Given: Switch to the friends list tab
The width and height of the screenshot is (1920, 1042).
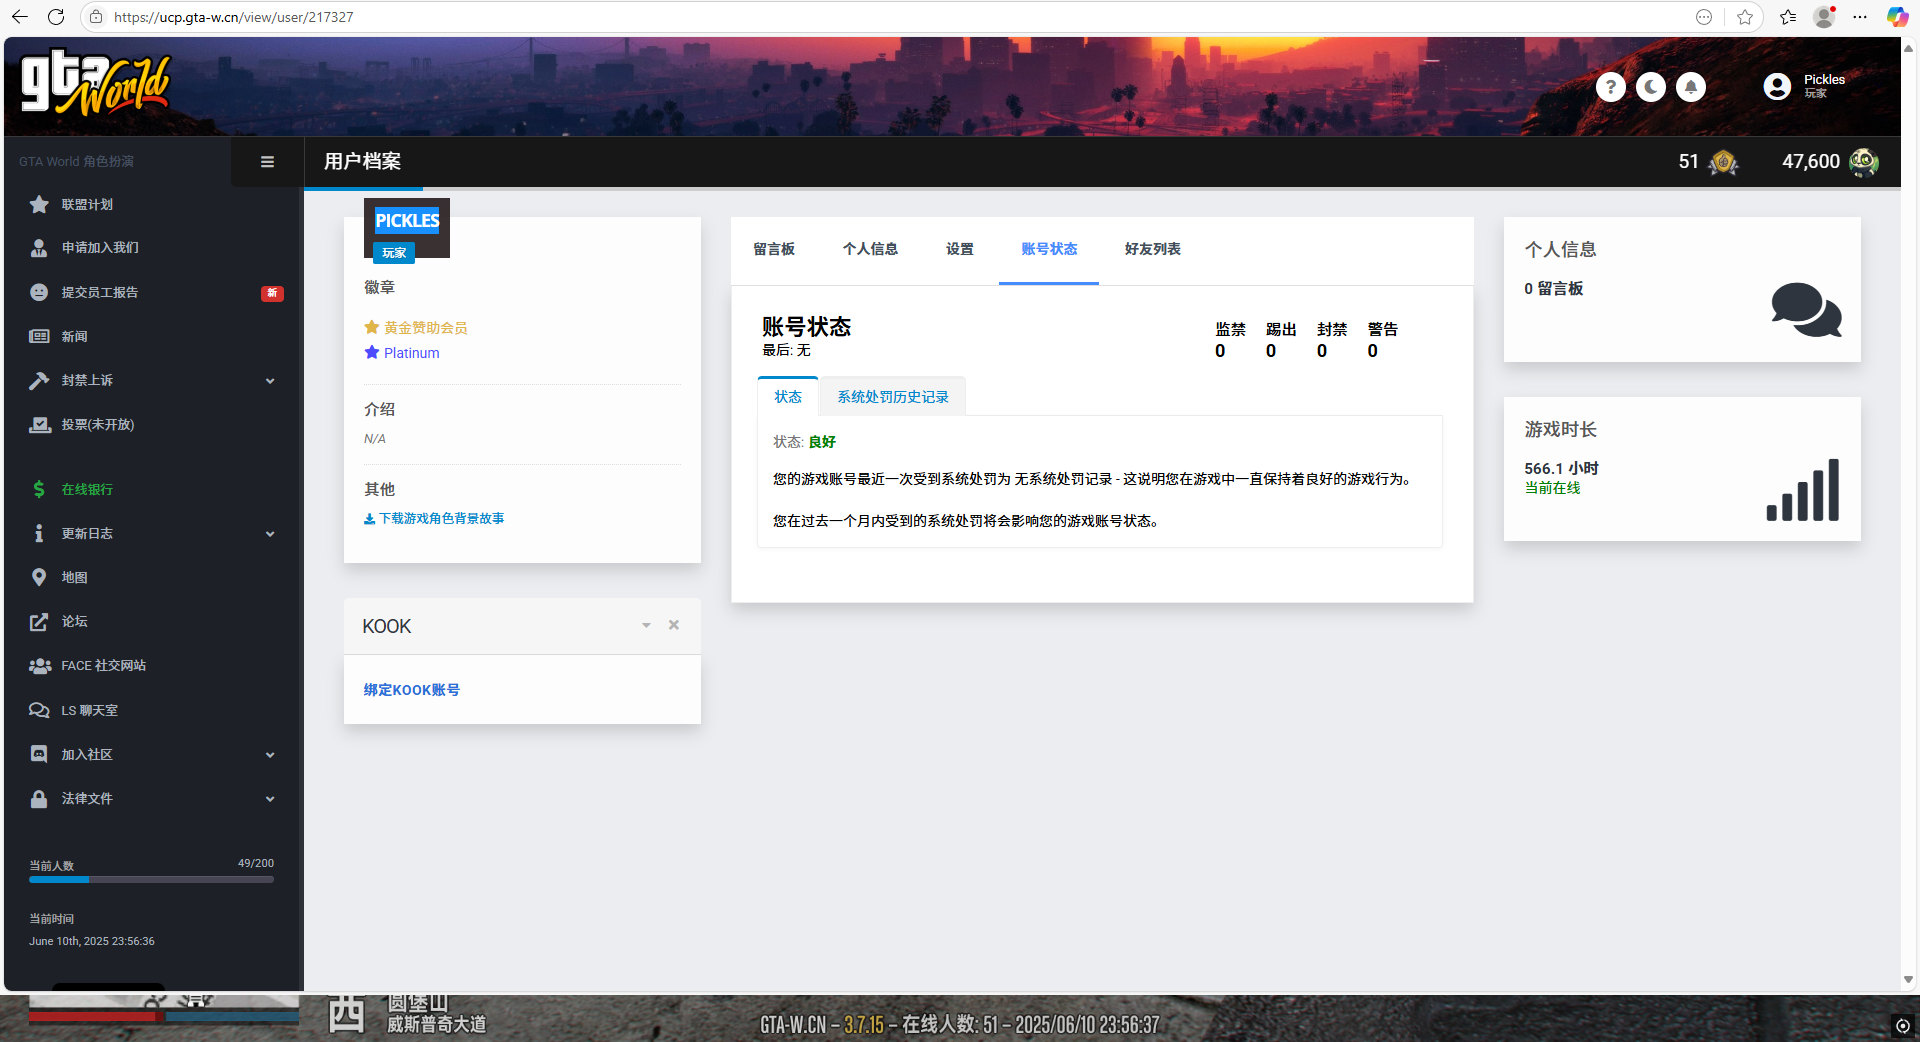Looking at the screenshot, I should pyautogui.click(x=1152, y=249).
